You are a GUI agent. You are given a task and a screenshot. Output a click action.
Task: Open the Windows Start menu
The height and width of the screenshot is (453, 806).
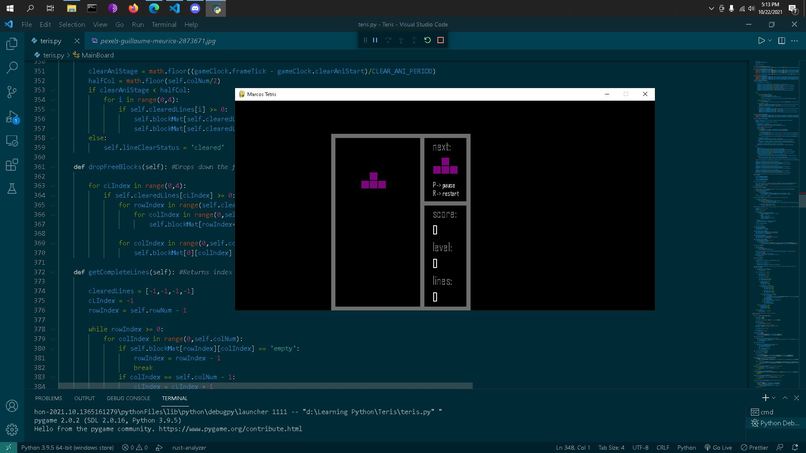tap(9, 8)
